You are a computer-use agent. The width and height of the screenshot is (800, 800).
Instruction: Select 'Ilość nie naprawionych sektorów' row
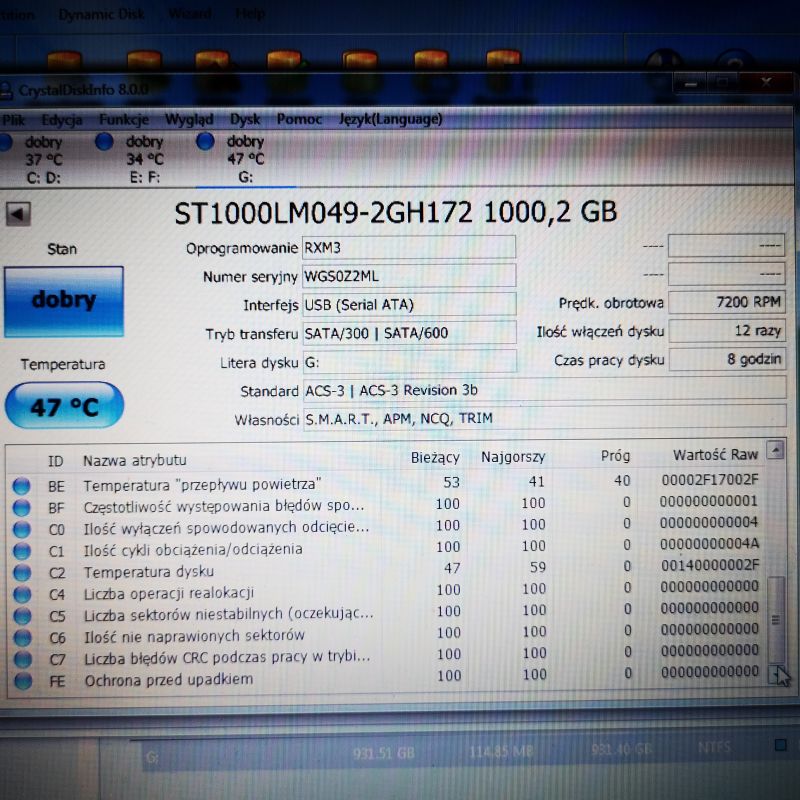[x=386, y=635]
